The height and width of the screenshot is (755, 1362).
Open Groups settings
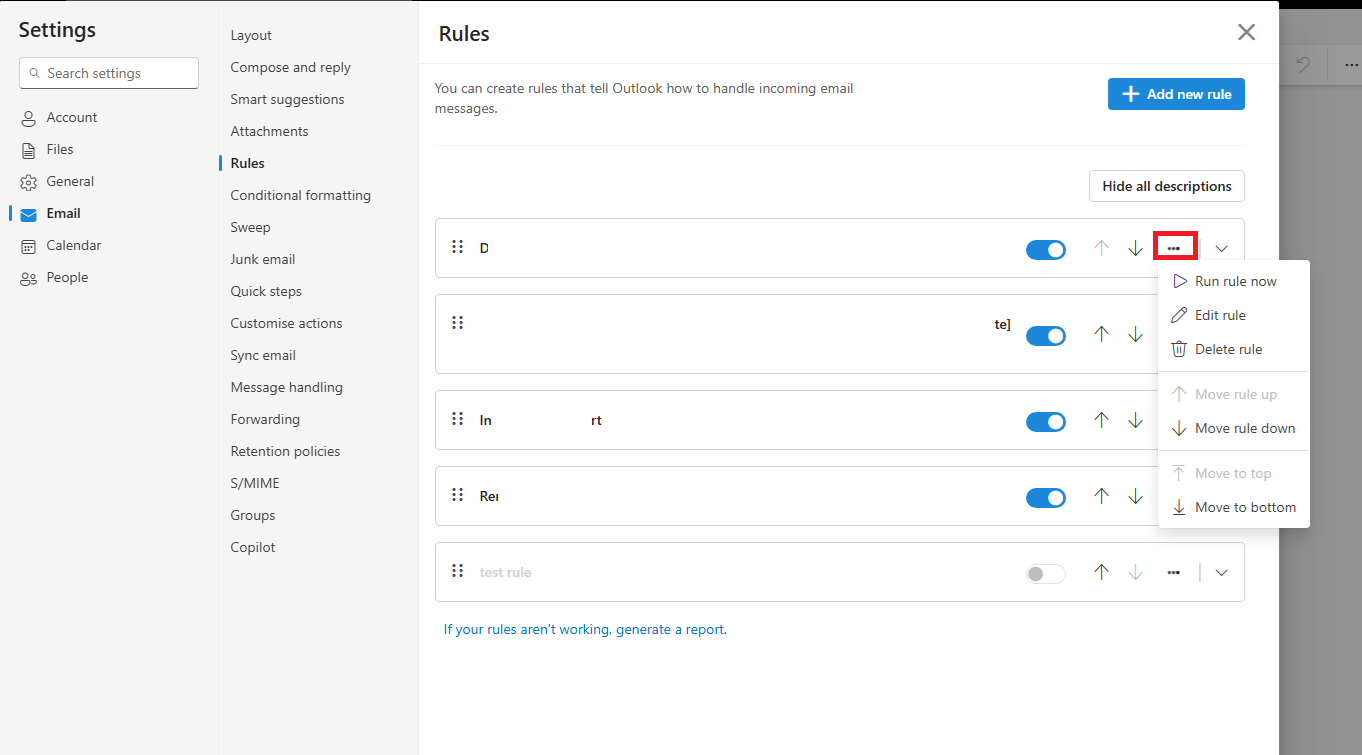coord(253,515)
